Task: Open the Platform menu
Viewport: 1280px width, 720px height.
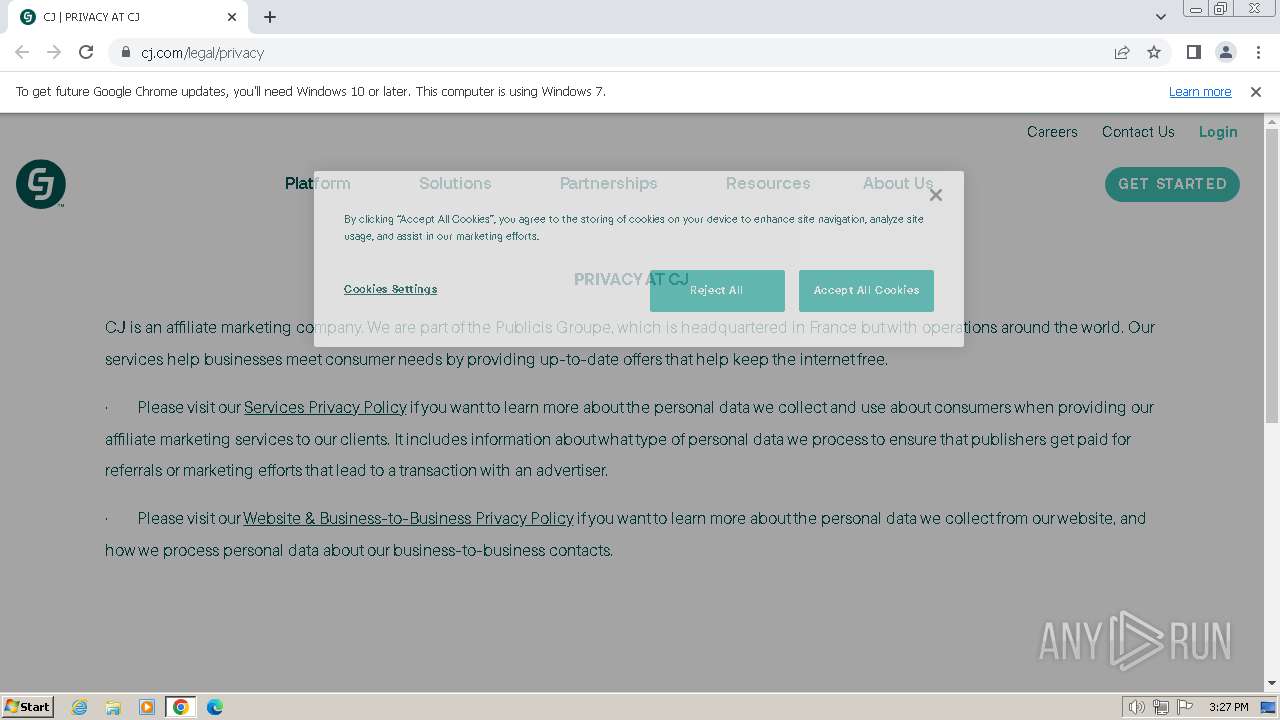Action: click(318, 184)
